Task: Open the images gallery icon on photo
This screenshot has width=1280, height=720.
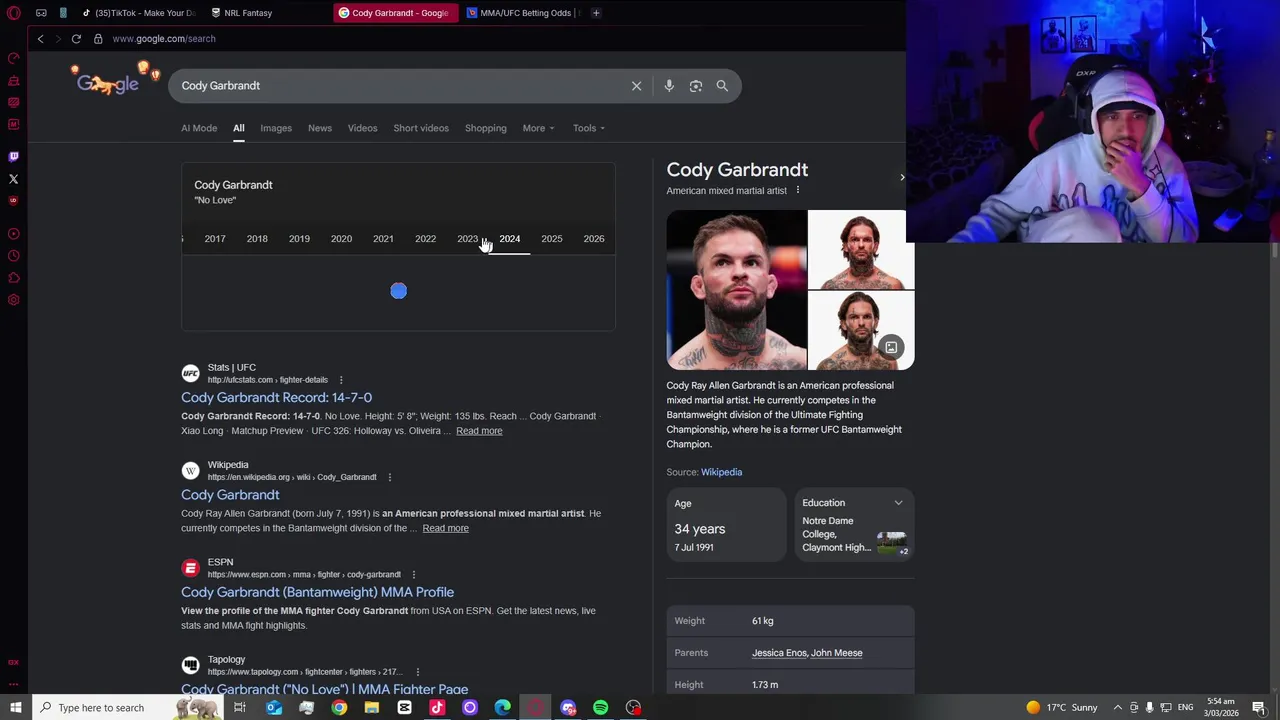Action: pyautogui.click(x=891, y=347)
